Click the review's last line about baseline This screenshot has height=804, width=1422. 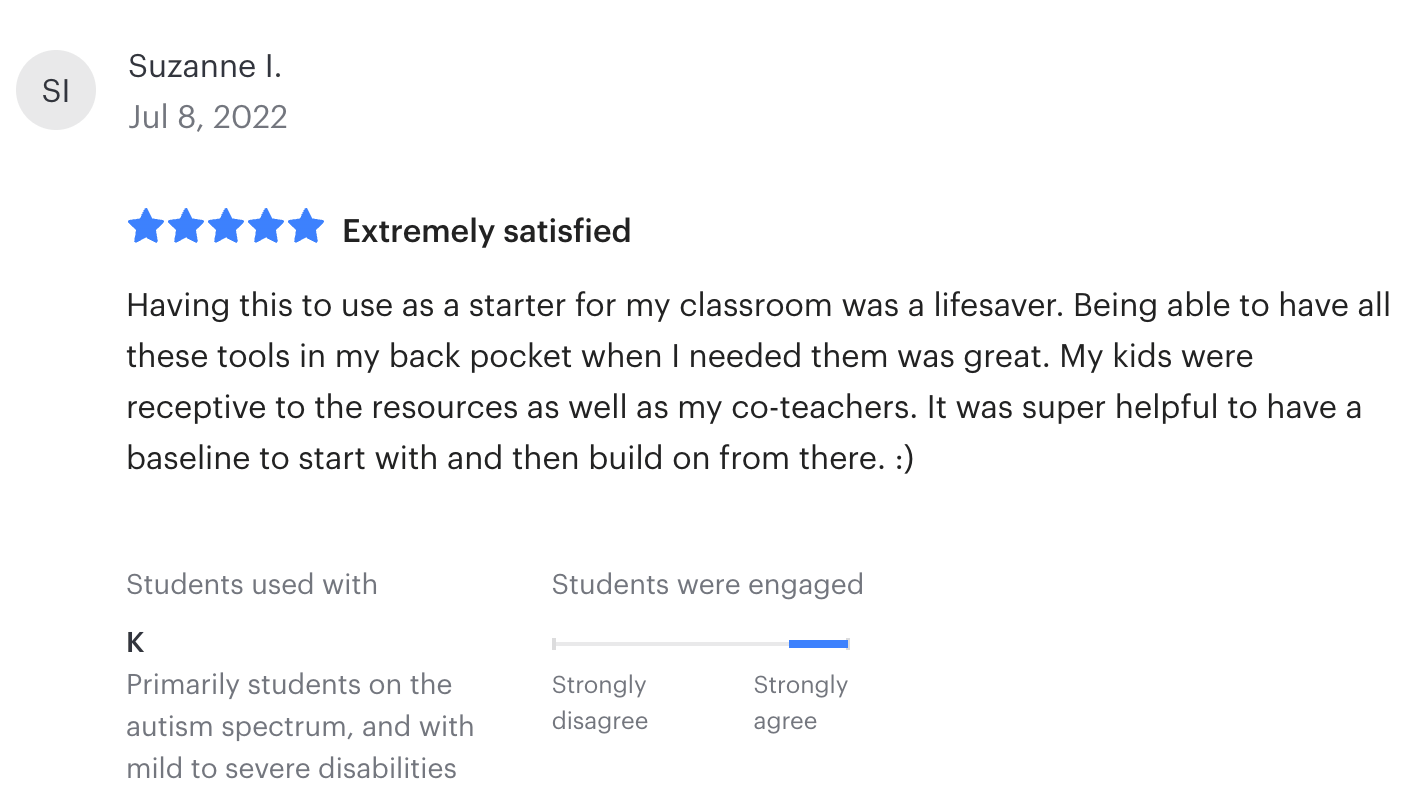520,458
